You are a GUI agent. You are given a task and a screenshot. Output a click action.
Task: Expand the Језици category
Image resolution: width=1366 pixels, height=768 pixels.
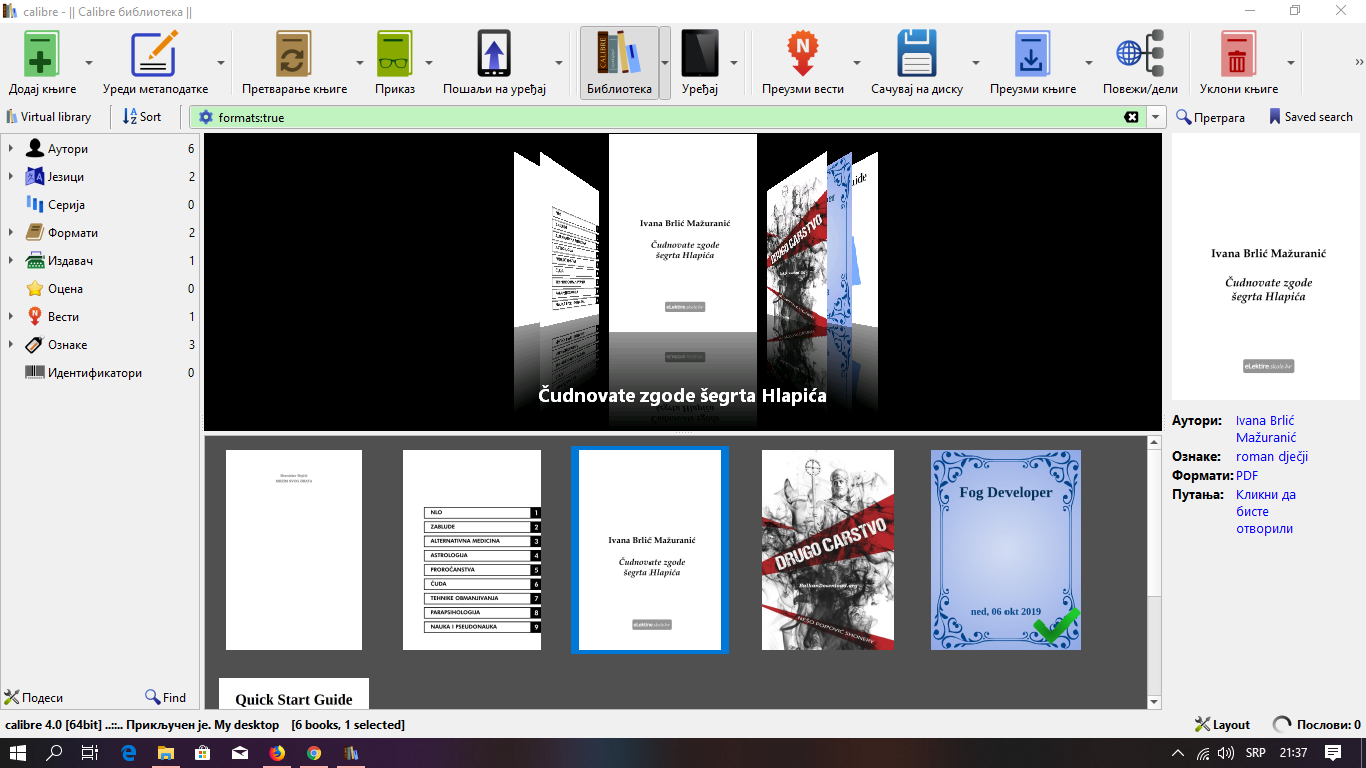point(10,177)
